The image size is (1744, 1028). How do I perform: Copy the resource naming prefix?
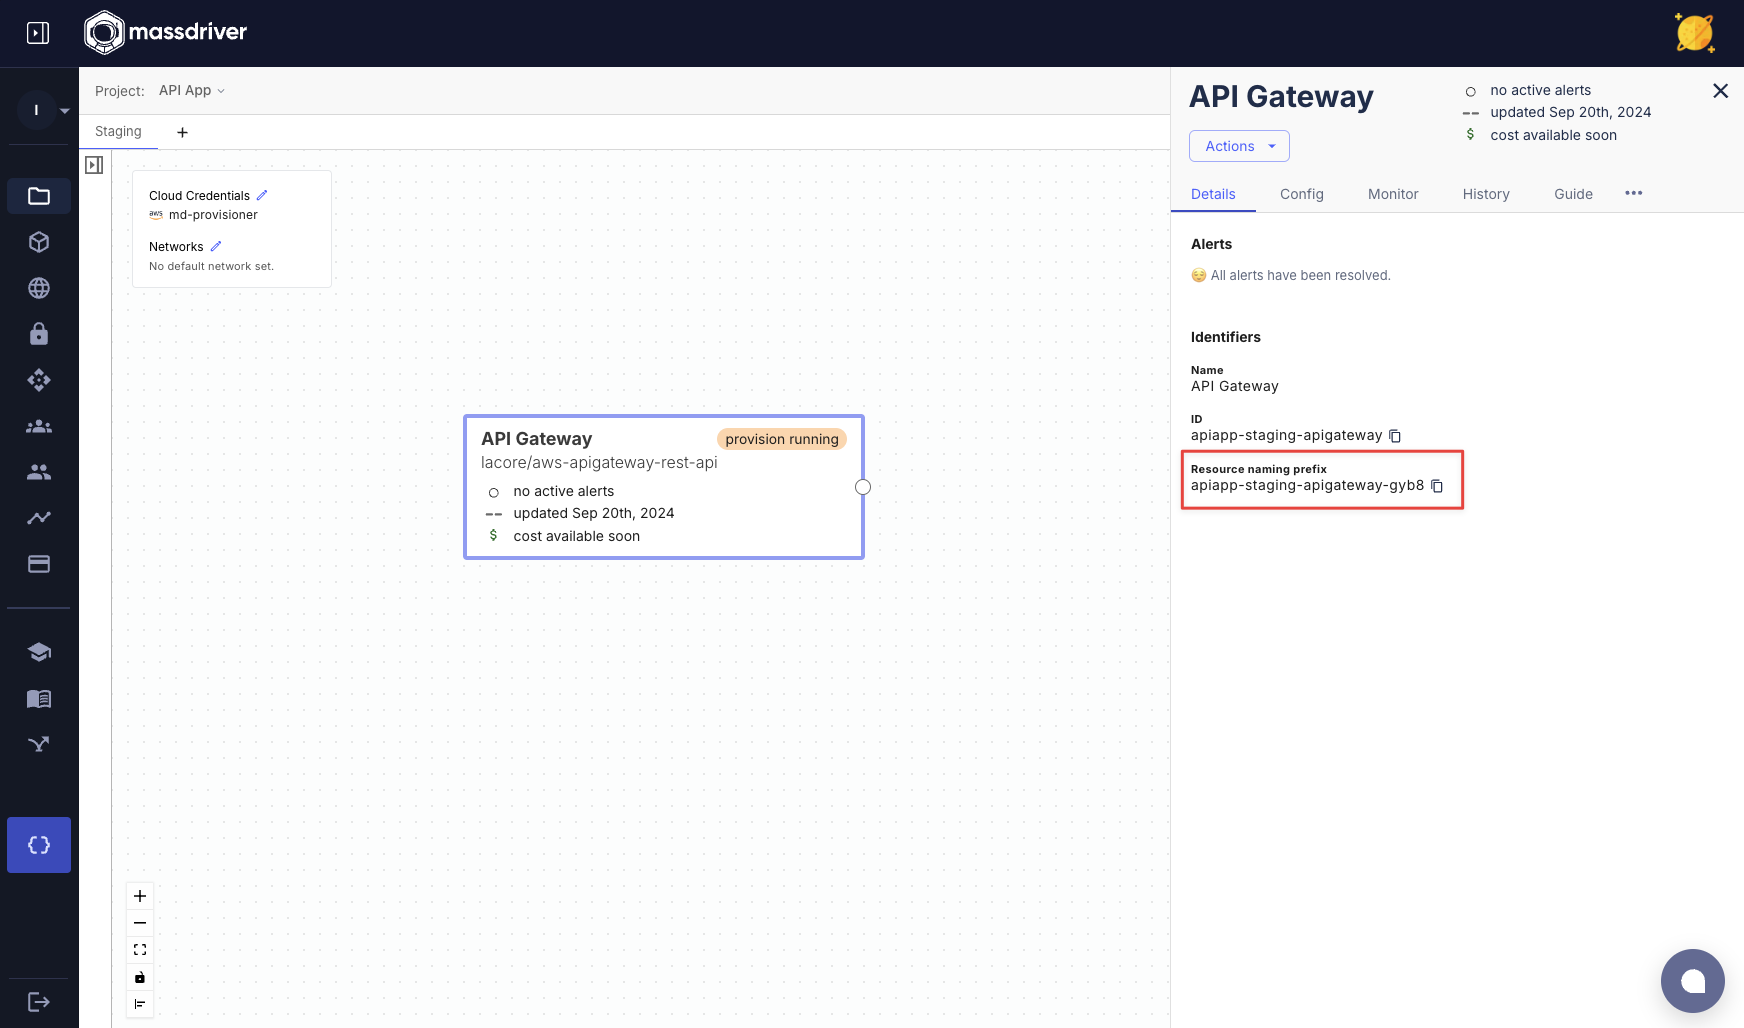[x=1437, y=486]
